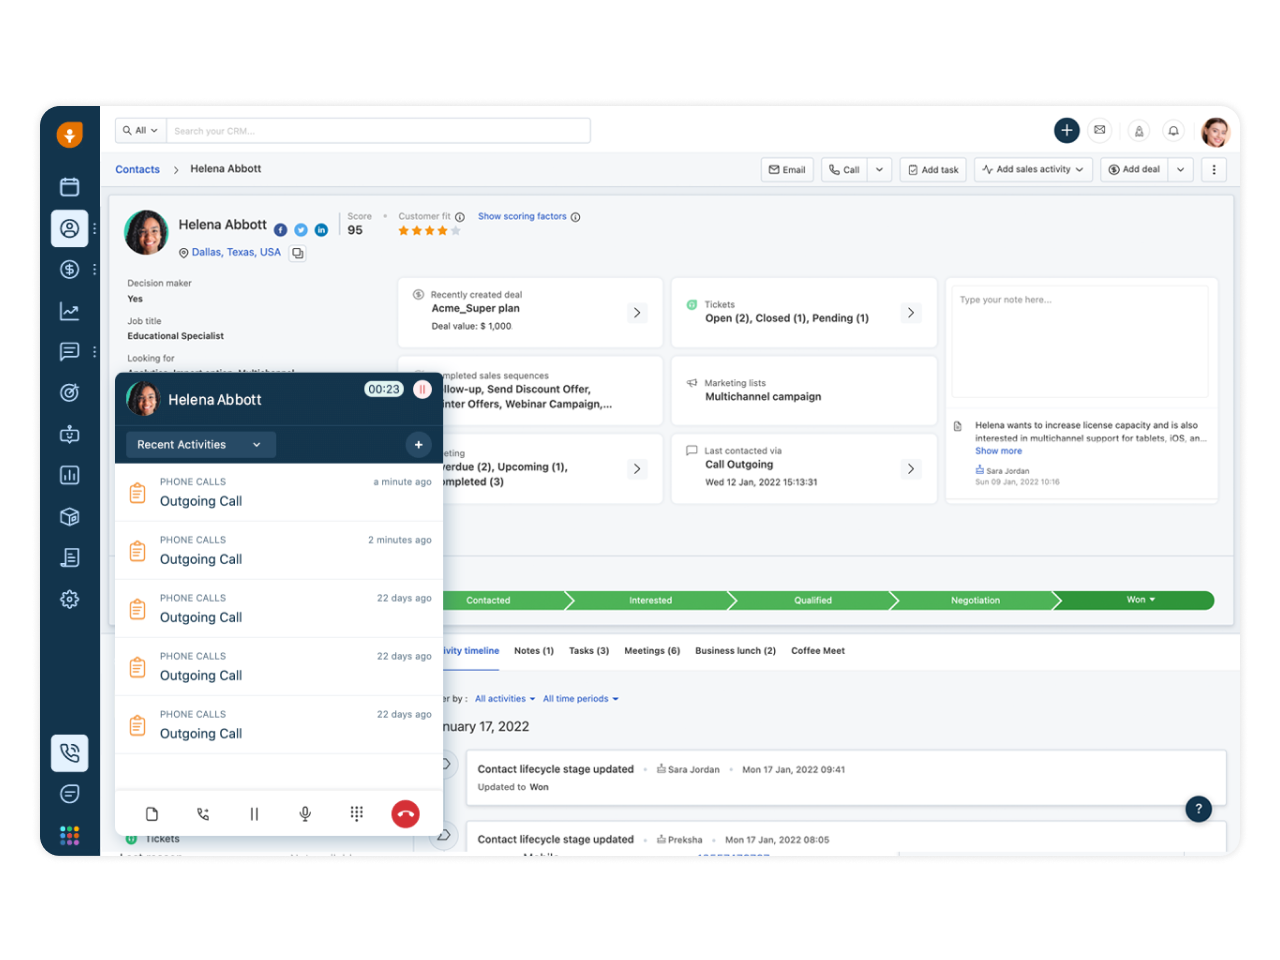Click the blue plus quick-add button

[x=1067, y=130]
